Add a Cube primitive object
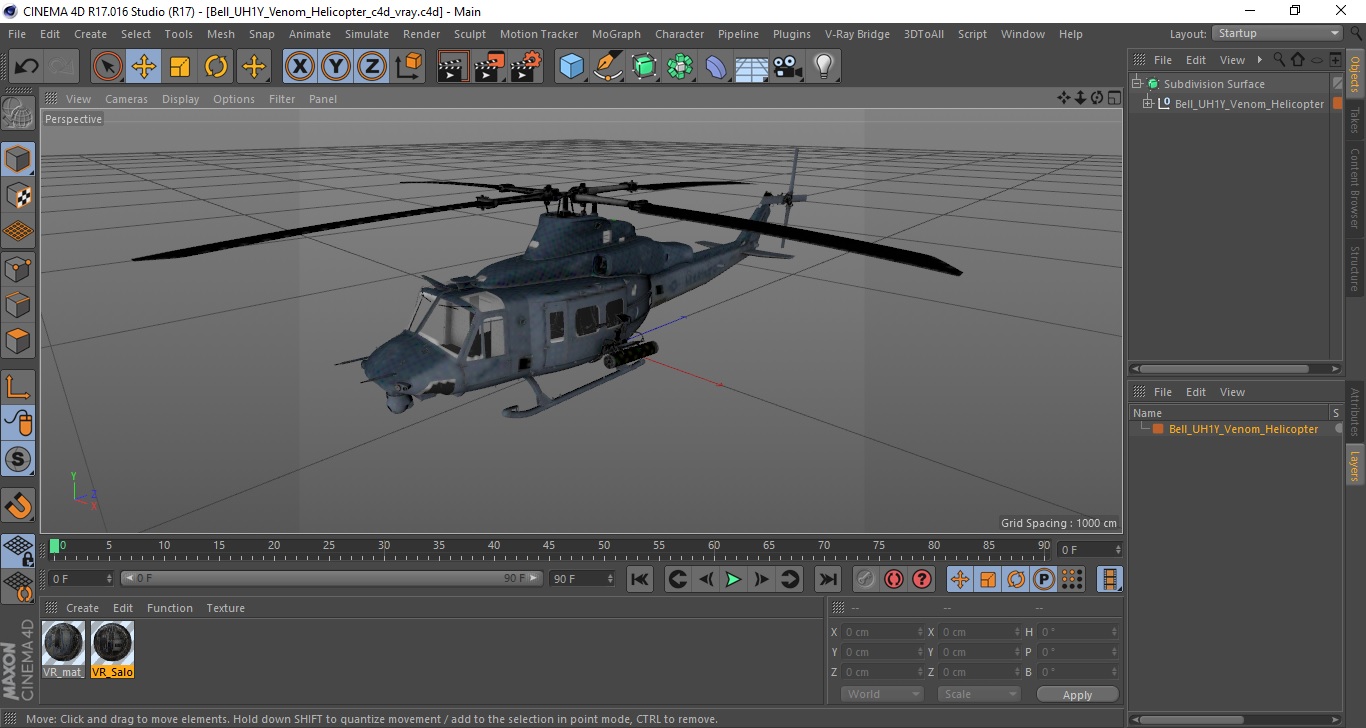The height and width of the screenshot is (728, 1366). pos(571,67)
